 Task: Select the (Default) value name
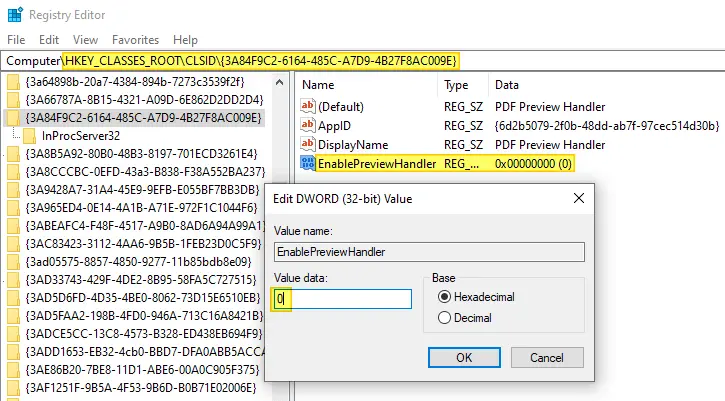(341, 107)
